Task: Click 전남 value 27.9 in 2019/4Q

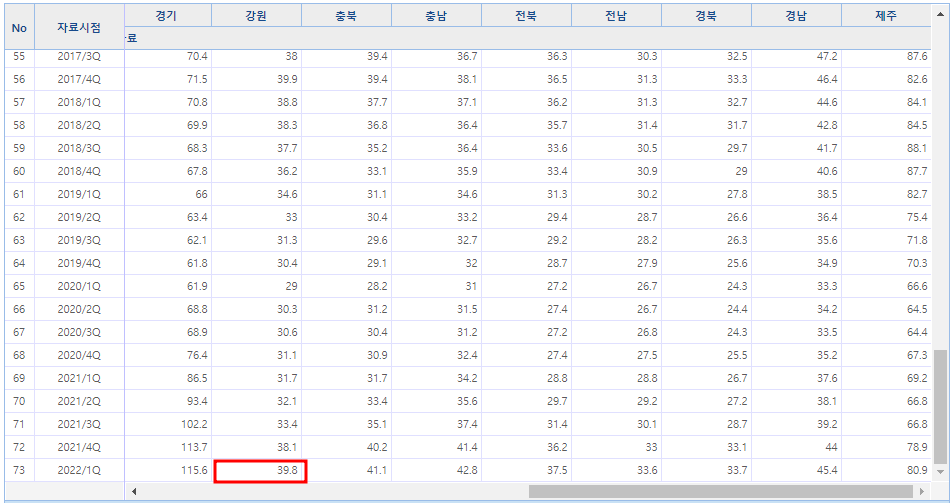Action: [x=616, y=264]
